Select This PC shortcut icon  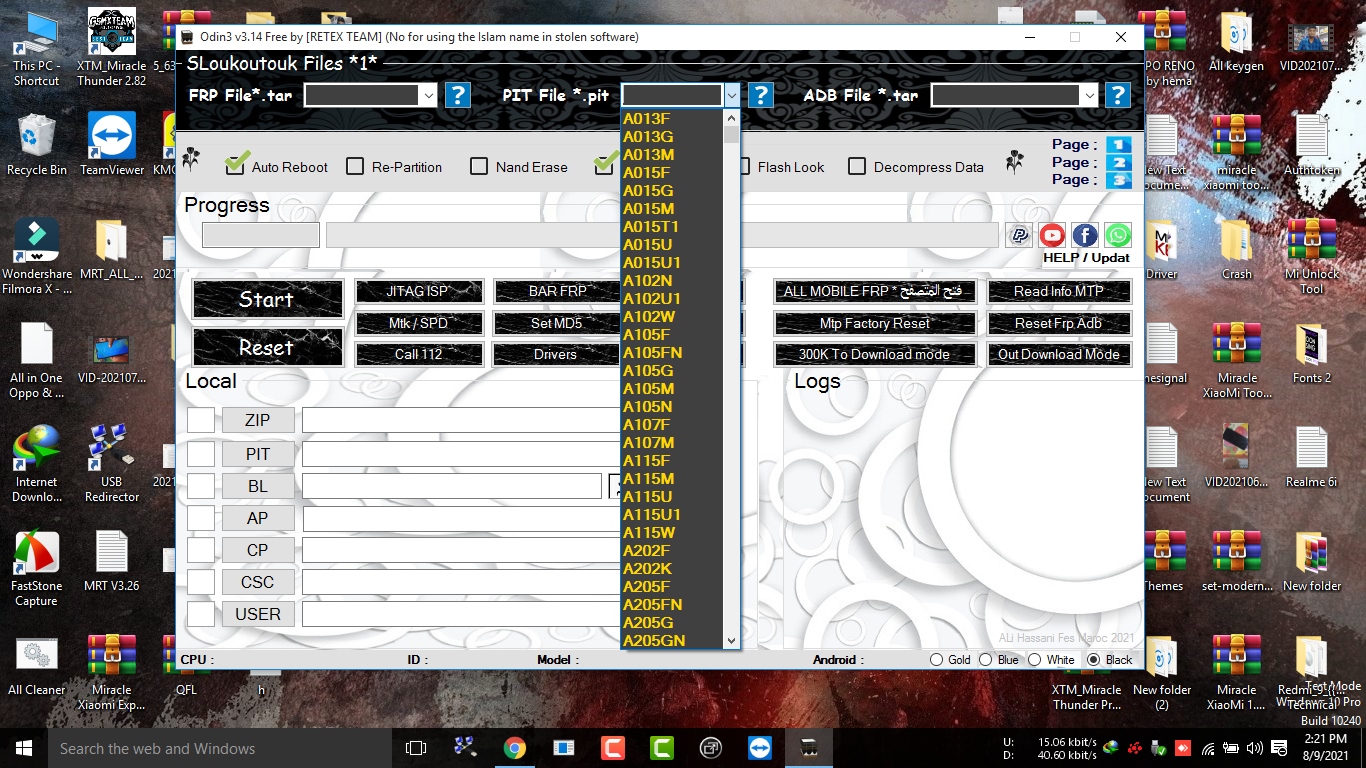[x=37, y=49]
